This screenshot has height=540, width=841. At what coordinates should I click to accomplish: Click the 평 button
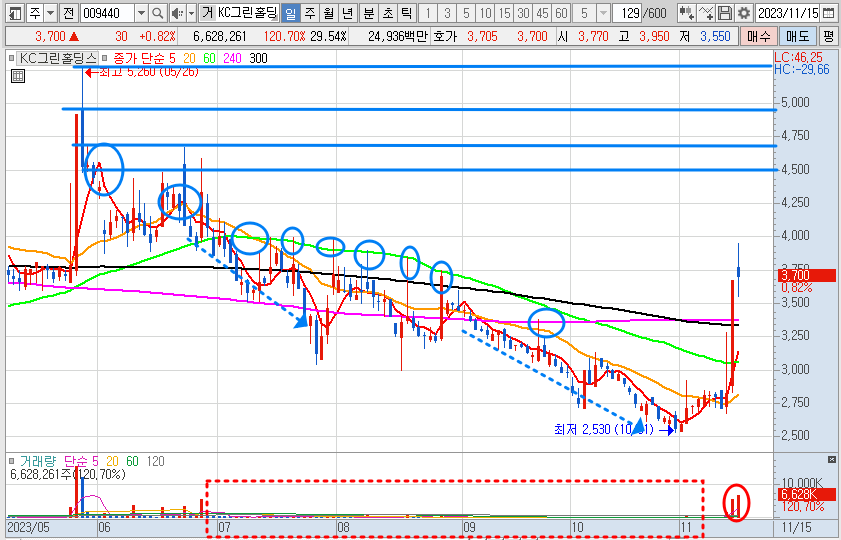[x=829, y=36]
